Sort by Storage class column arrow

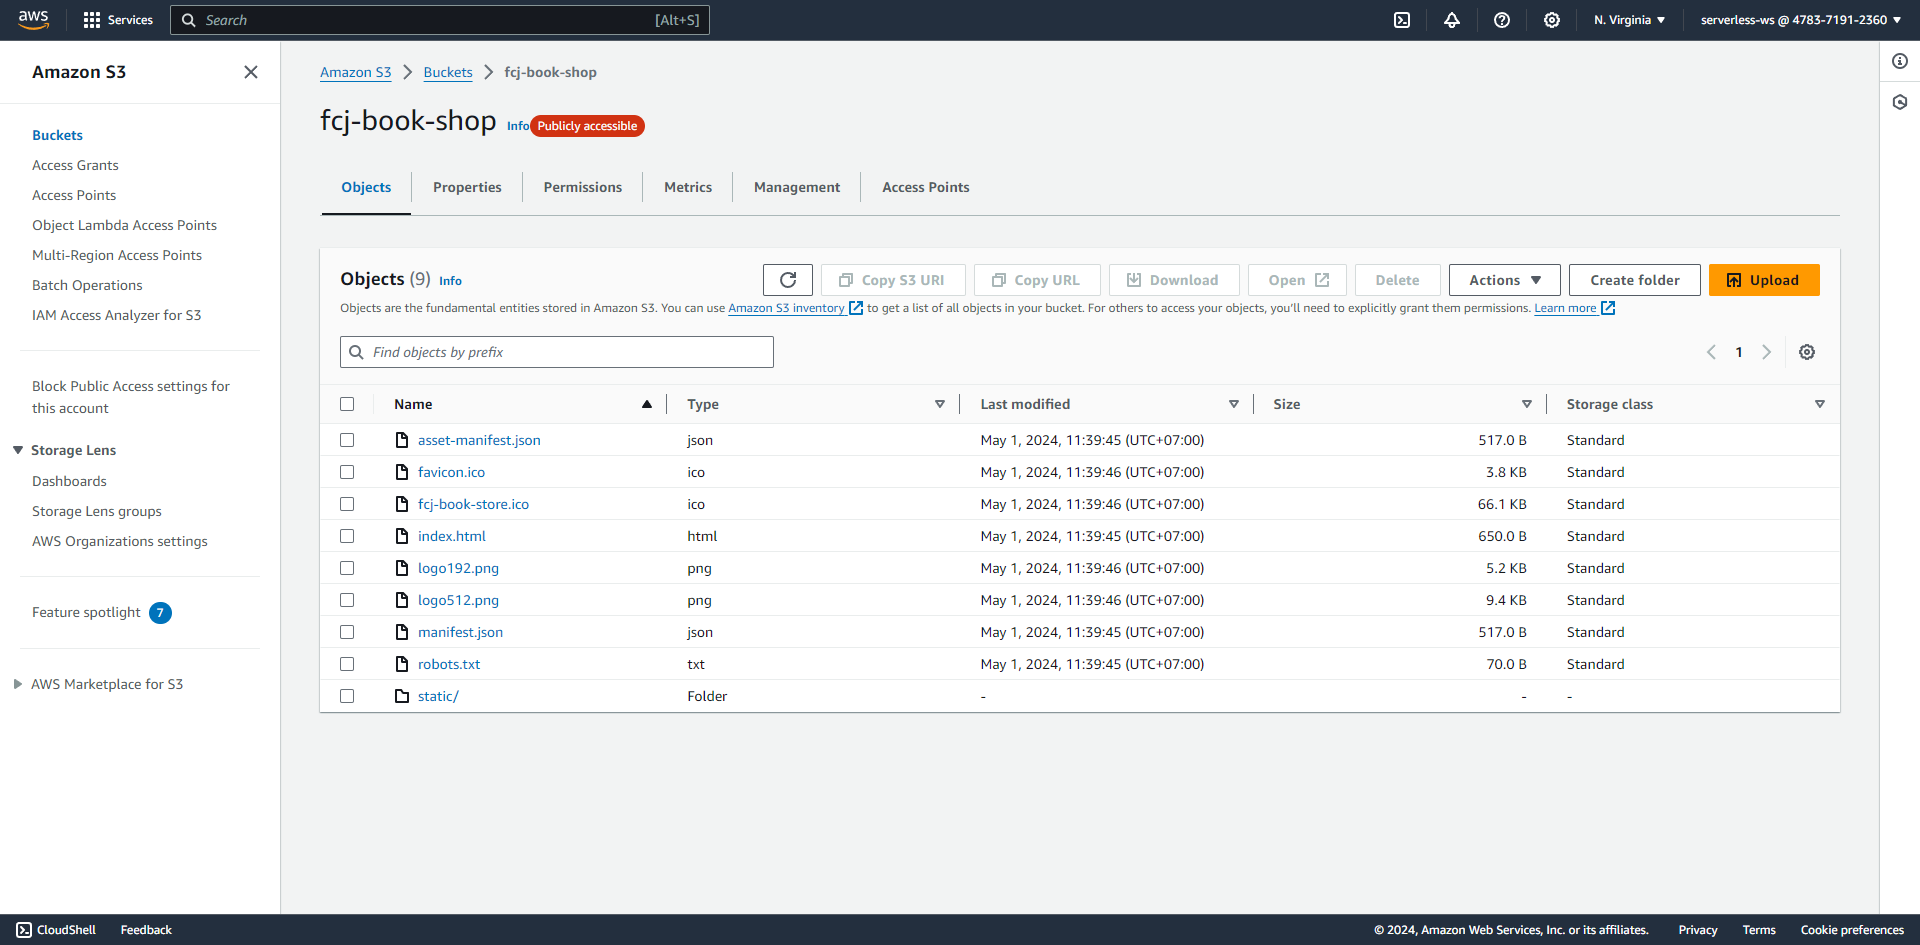click(x=1820, y=404)
